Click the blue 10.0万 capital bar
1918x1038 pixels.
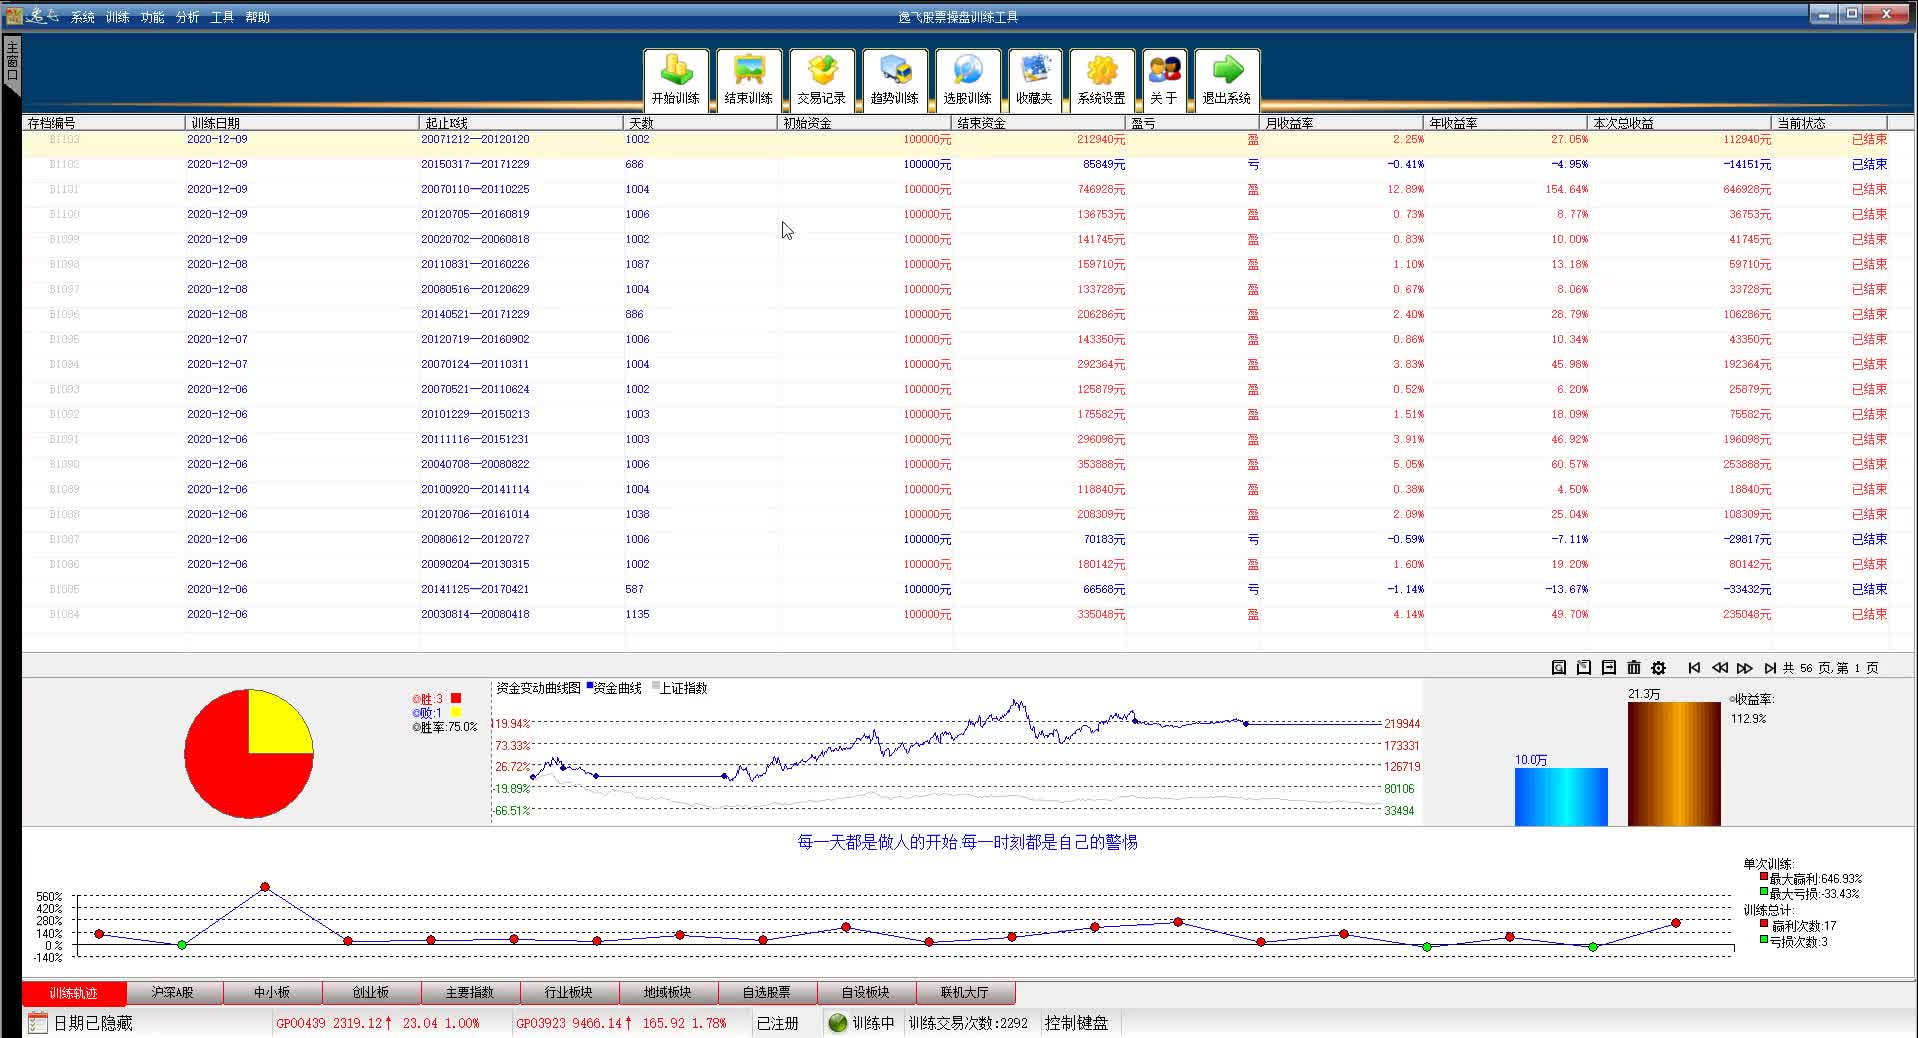(x=1561, y=797)
